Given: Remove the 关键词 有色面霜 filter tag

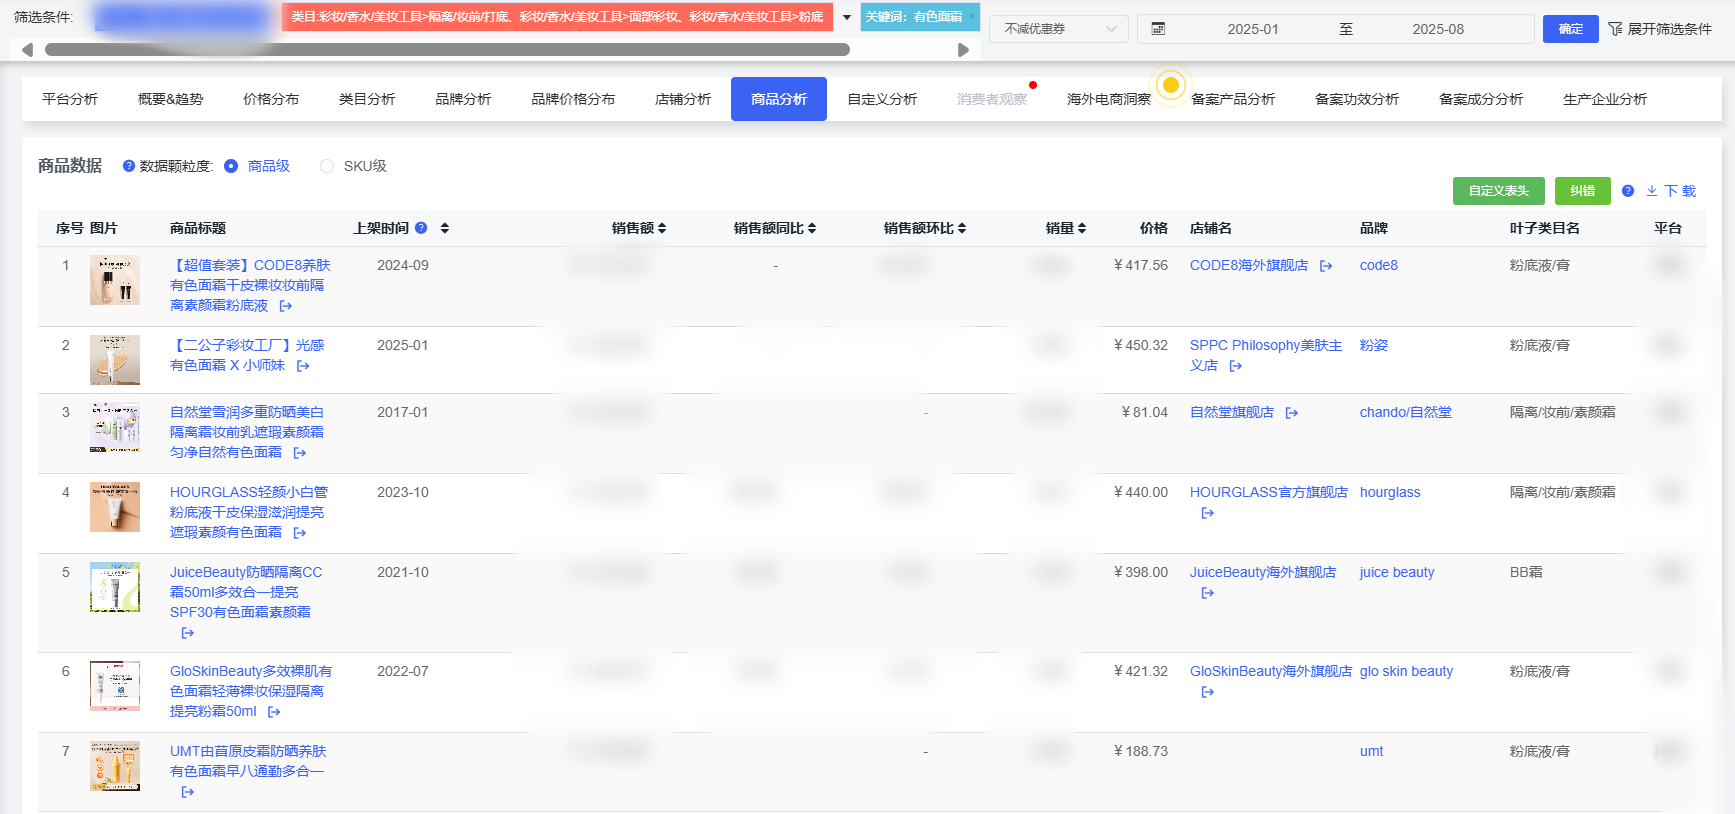Looking at the screenshot, I should [x=971, y=16].
